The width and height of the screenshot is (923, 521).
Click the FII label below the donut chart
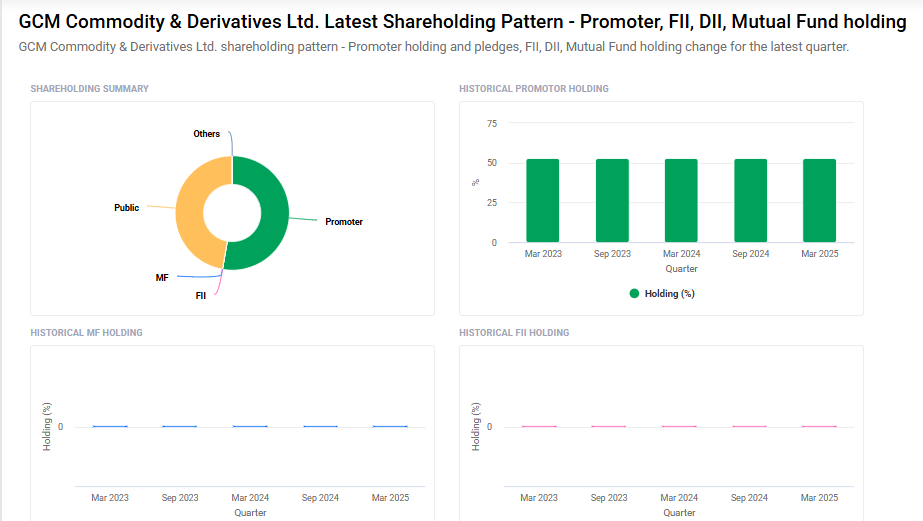pyautogui.click(x=201, y=296)
